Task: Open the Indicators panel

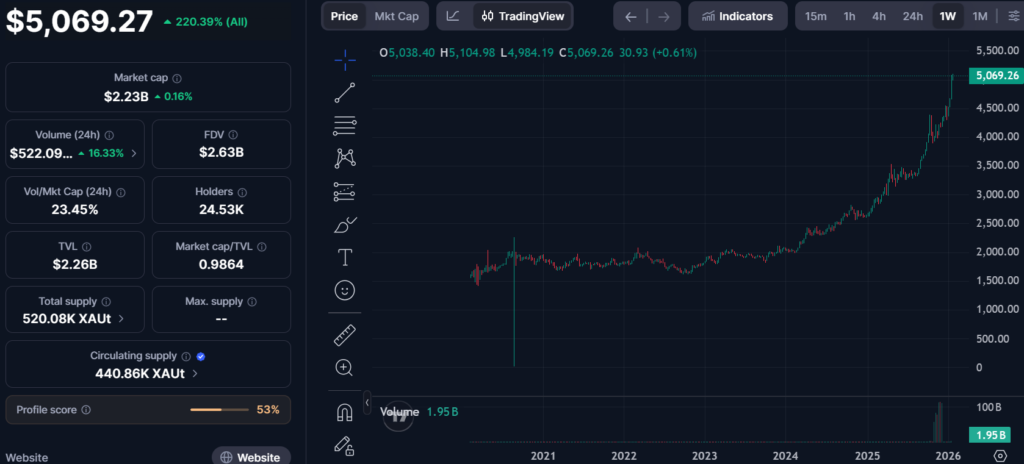Action: tap(737, 16)
